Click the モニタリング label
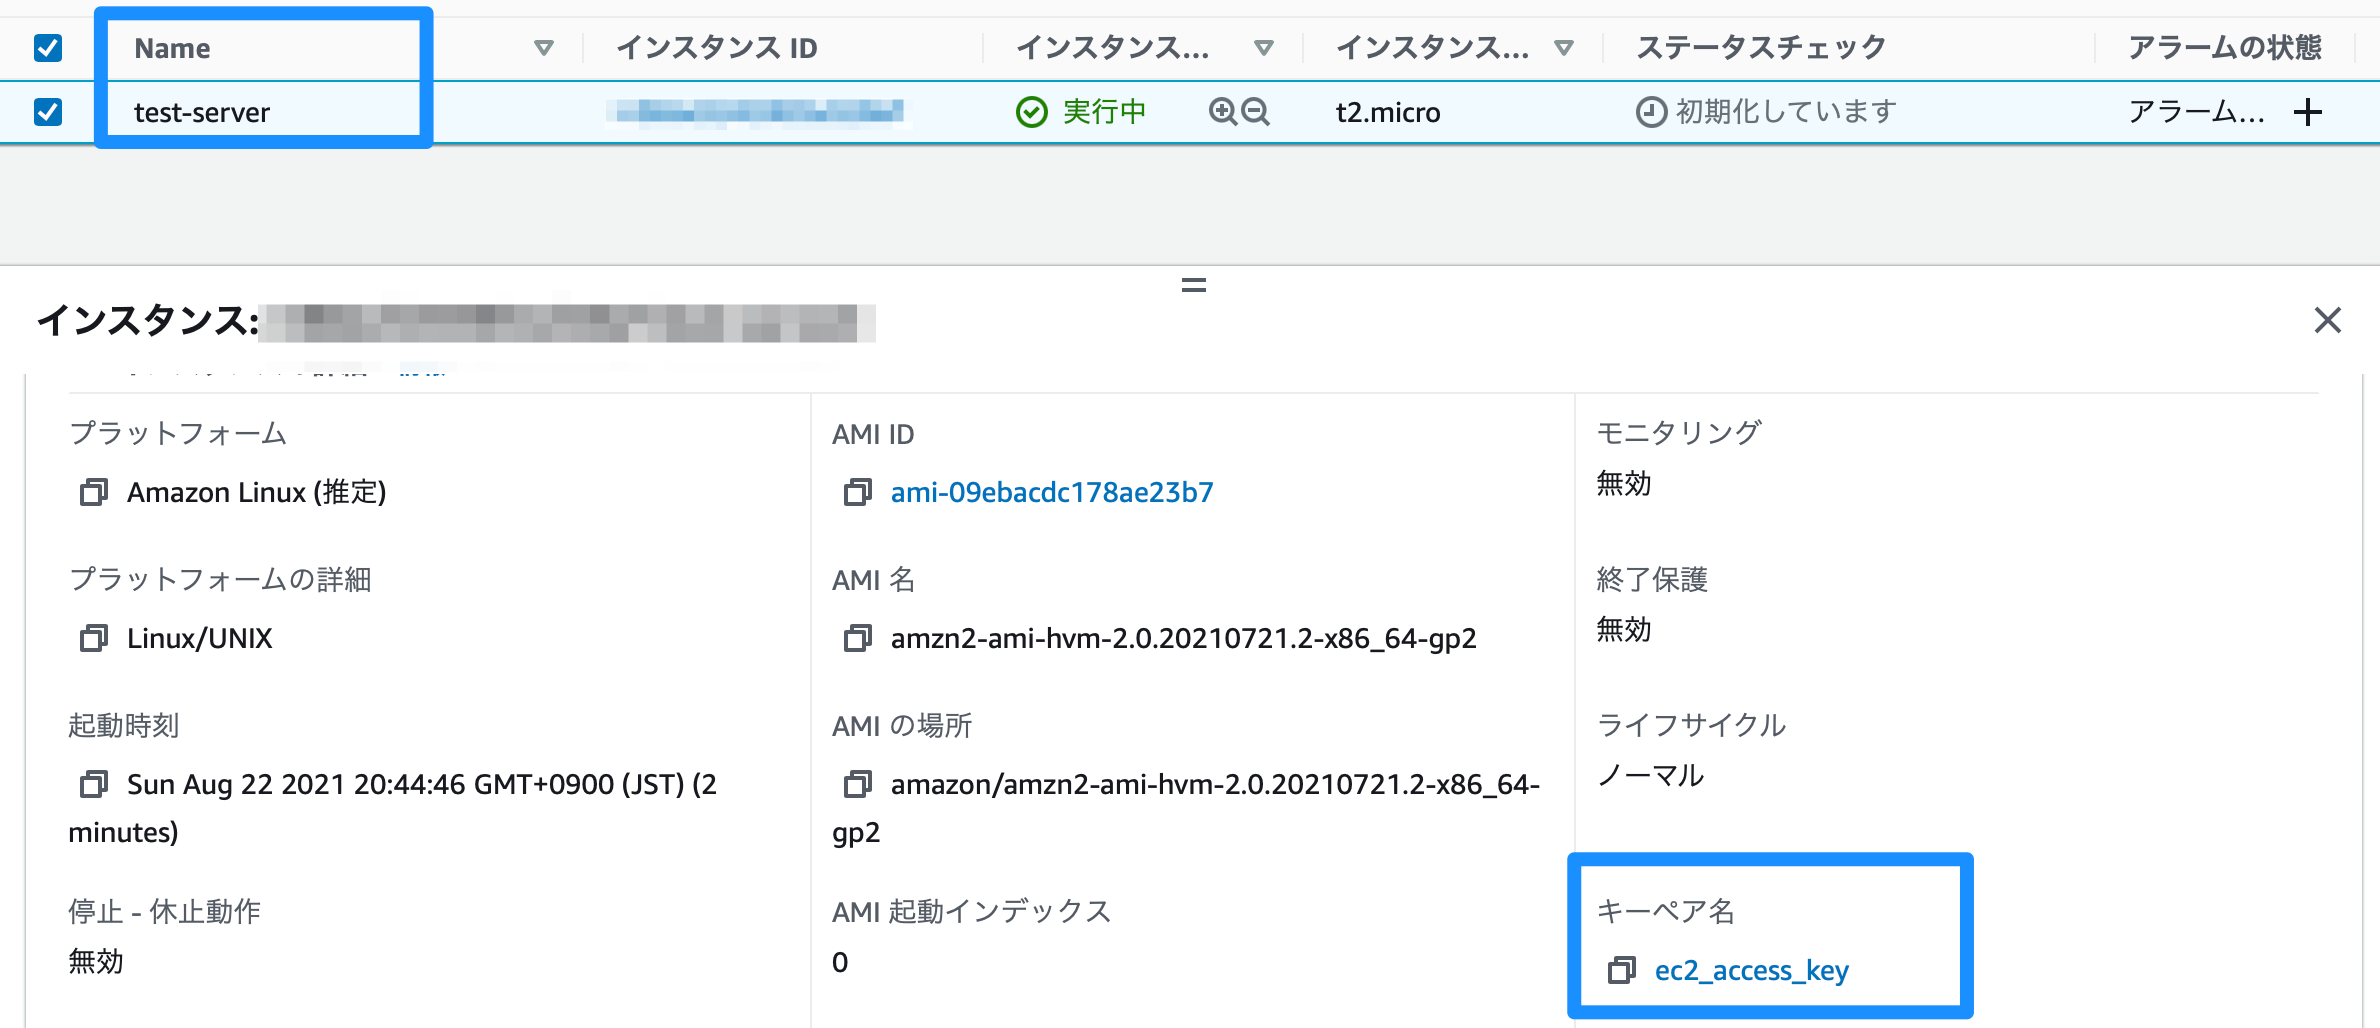This screenshot has width=2380, height=1028. click(1679, 432)
